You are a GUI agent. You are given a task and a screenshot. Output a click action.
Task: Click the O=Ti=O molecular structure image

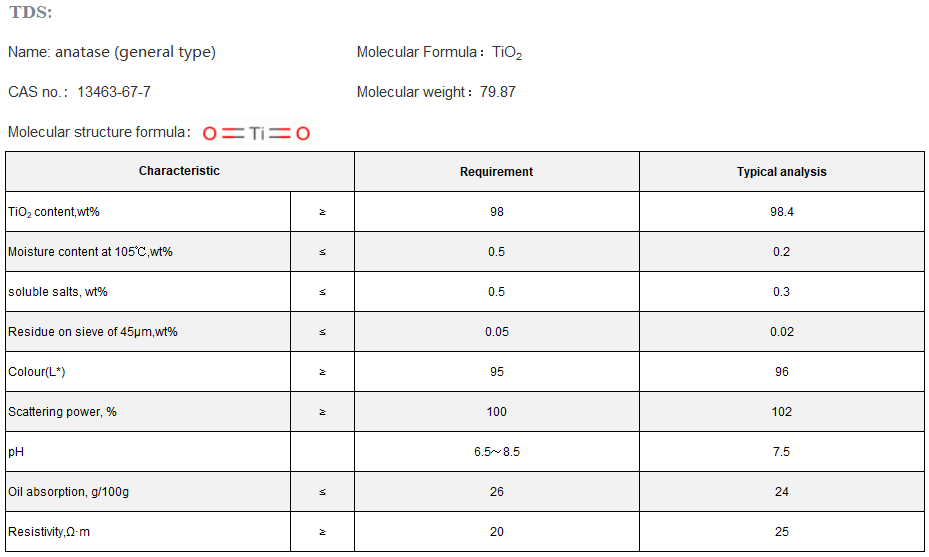point(256,132)
